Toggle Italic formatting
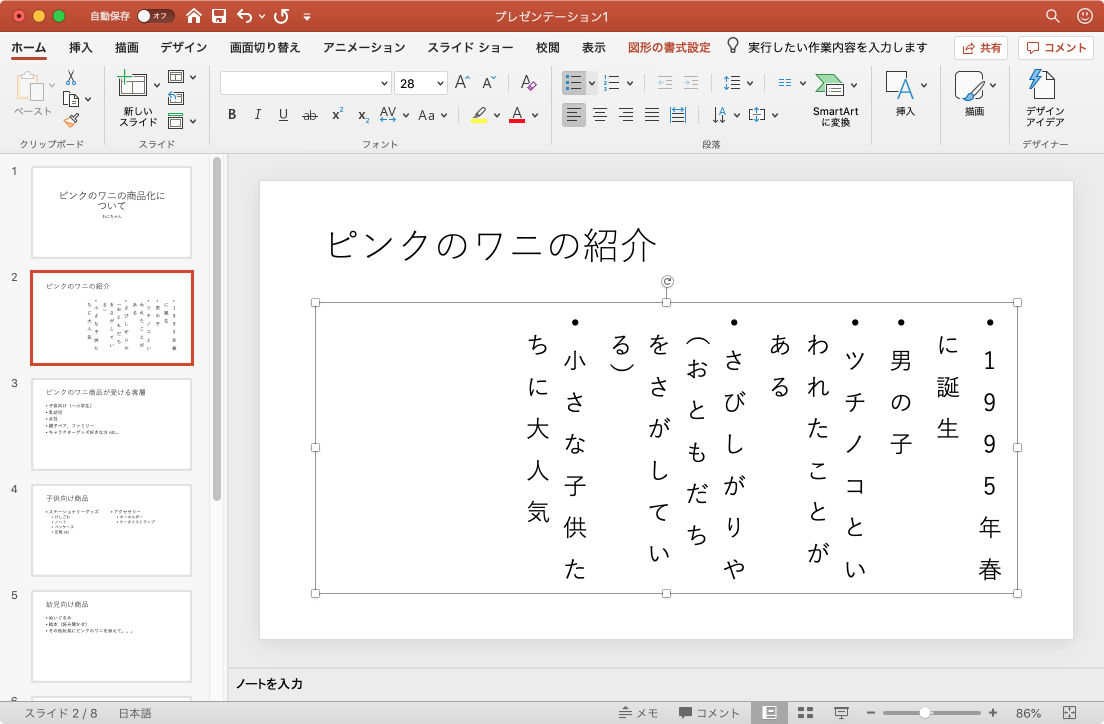The width and height of the screenshot is (1104, 724). 258,115
